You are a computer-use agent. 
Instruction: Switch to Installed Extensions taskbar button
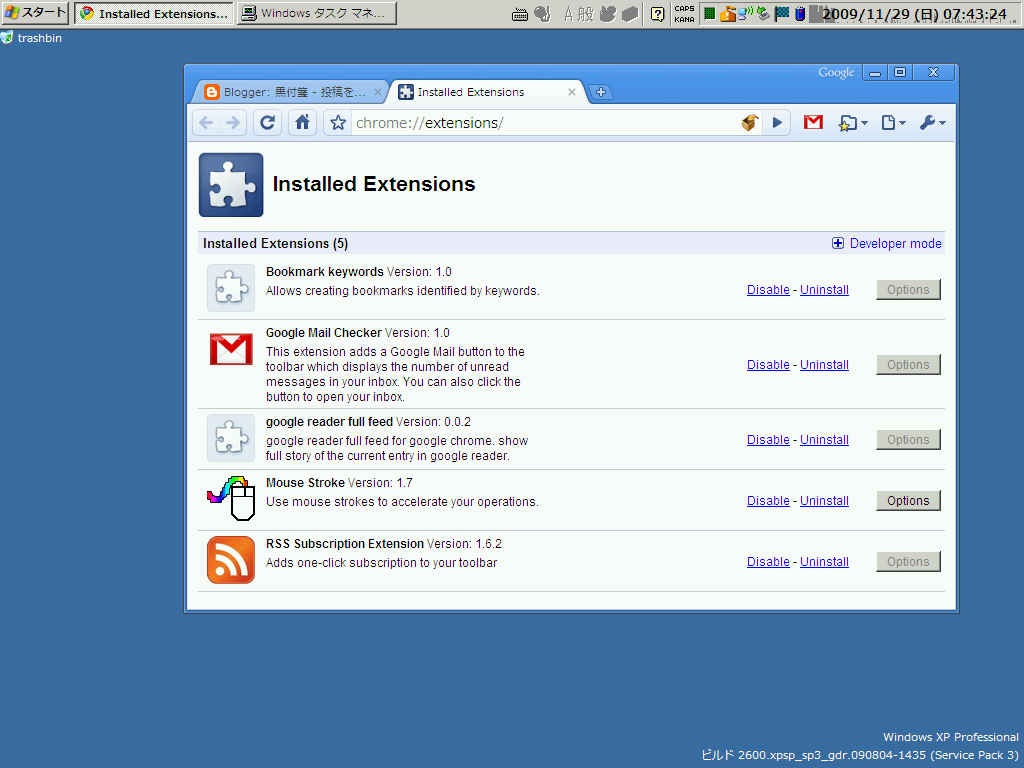(x=153, y=13)
